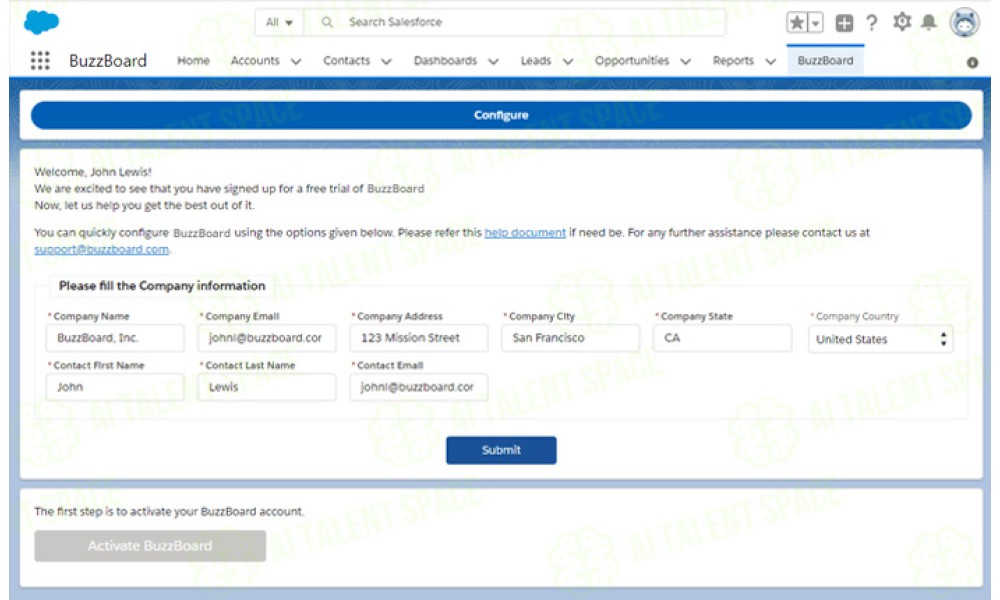Click the support@buzzboard.com email link

coord(101,249)
